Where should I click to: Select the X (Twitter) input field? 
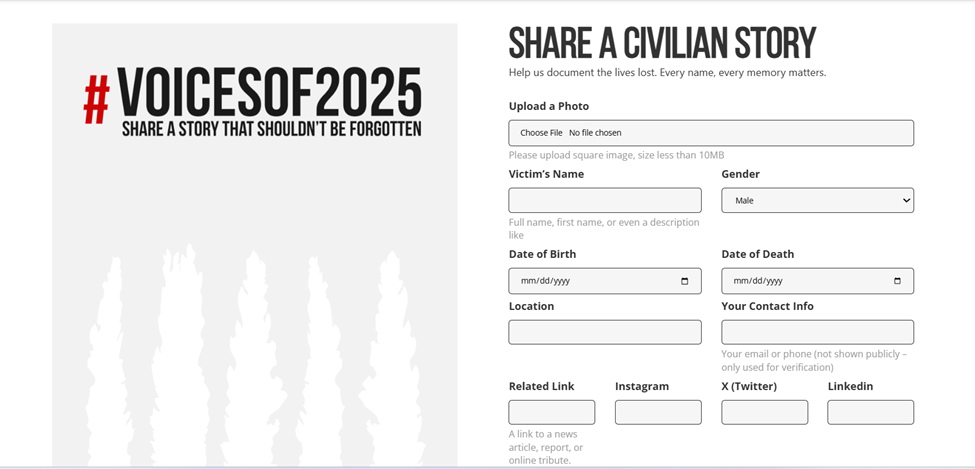[x=764, y=412]
